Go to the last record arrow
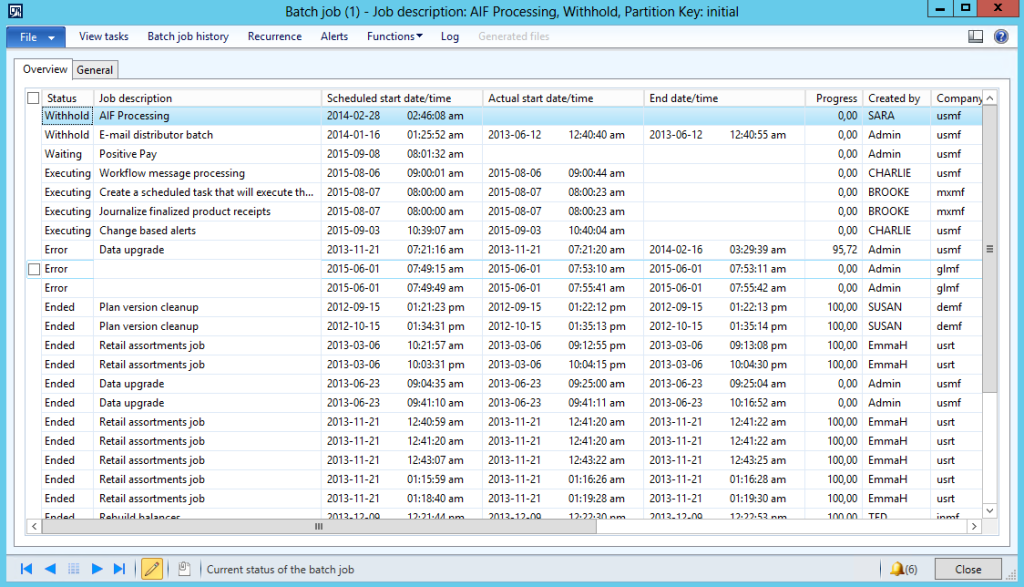1024x587 pixels. 120,569
